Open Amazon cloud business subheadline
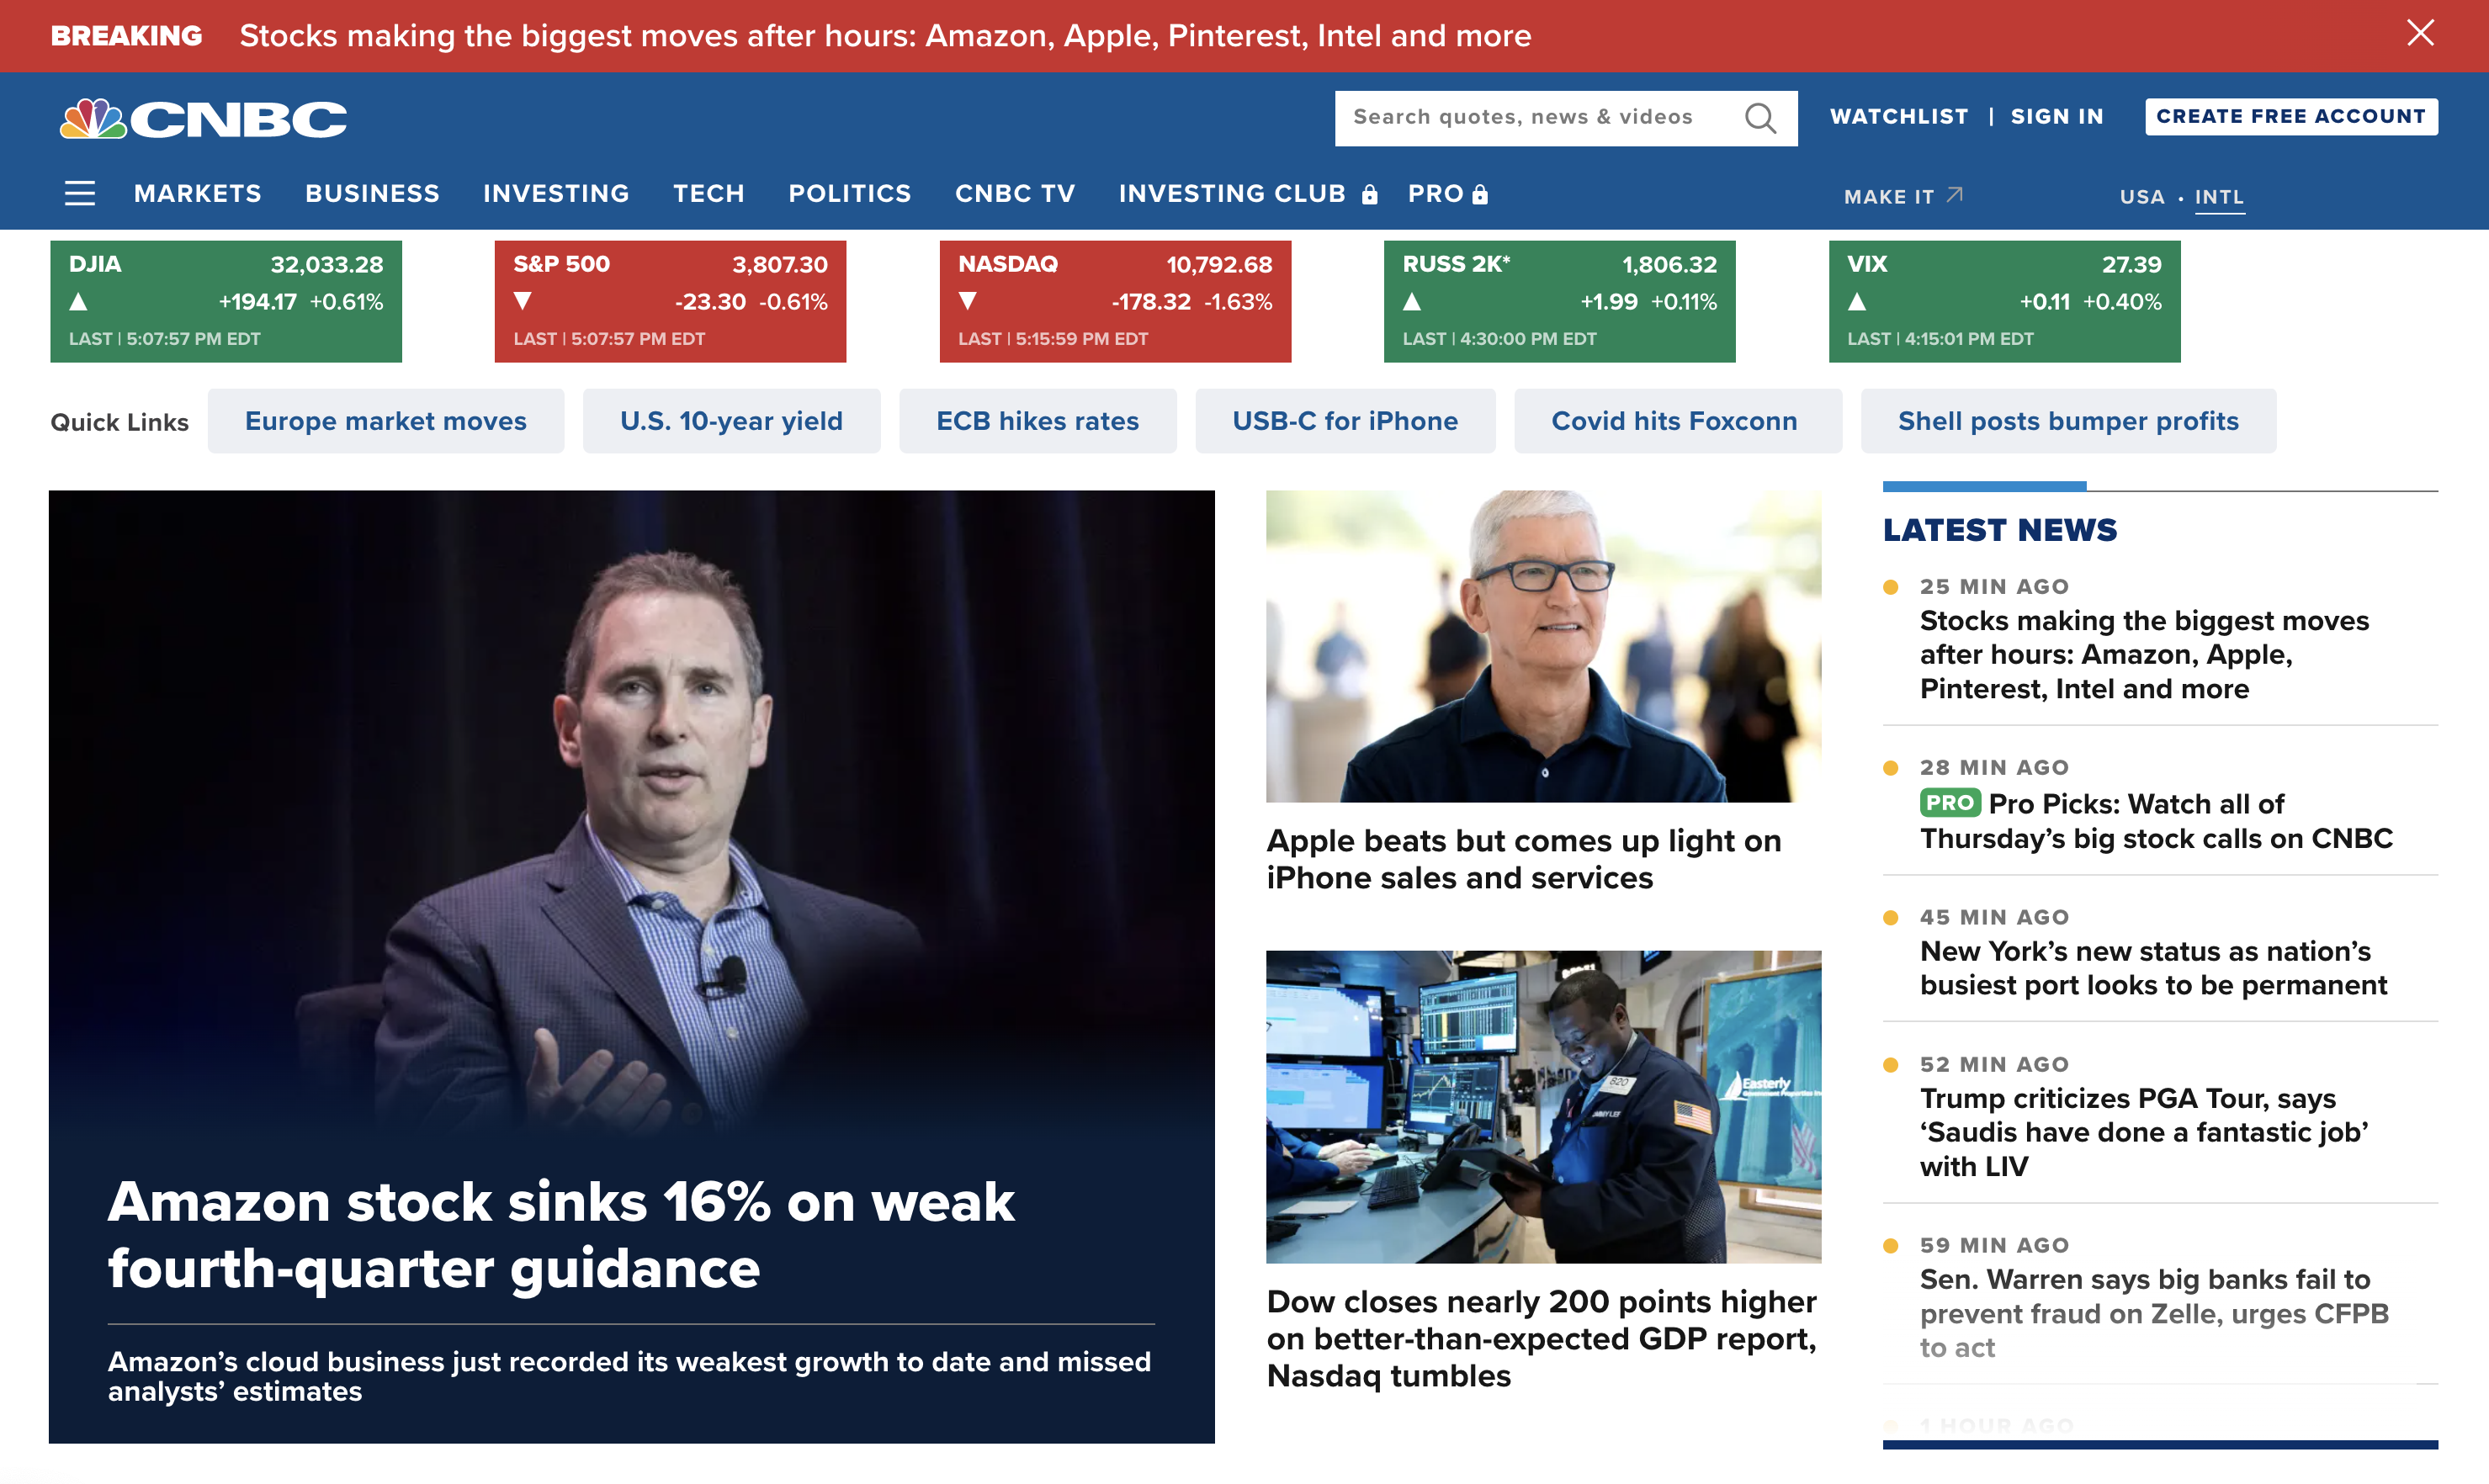 tap(629, 1376)
